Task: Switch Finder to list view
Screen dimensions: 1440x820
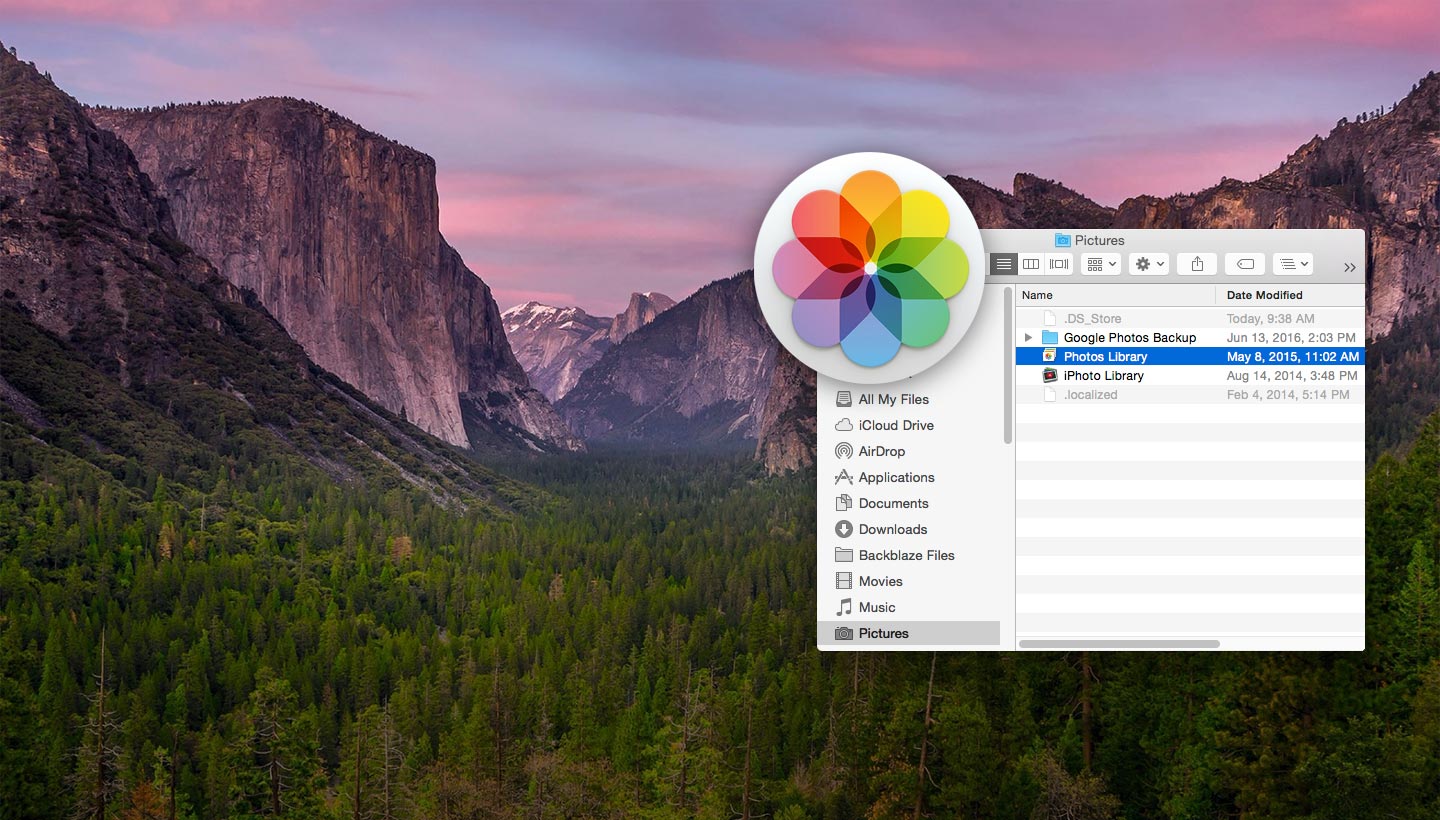Action: pos(1004,264)
